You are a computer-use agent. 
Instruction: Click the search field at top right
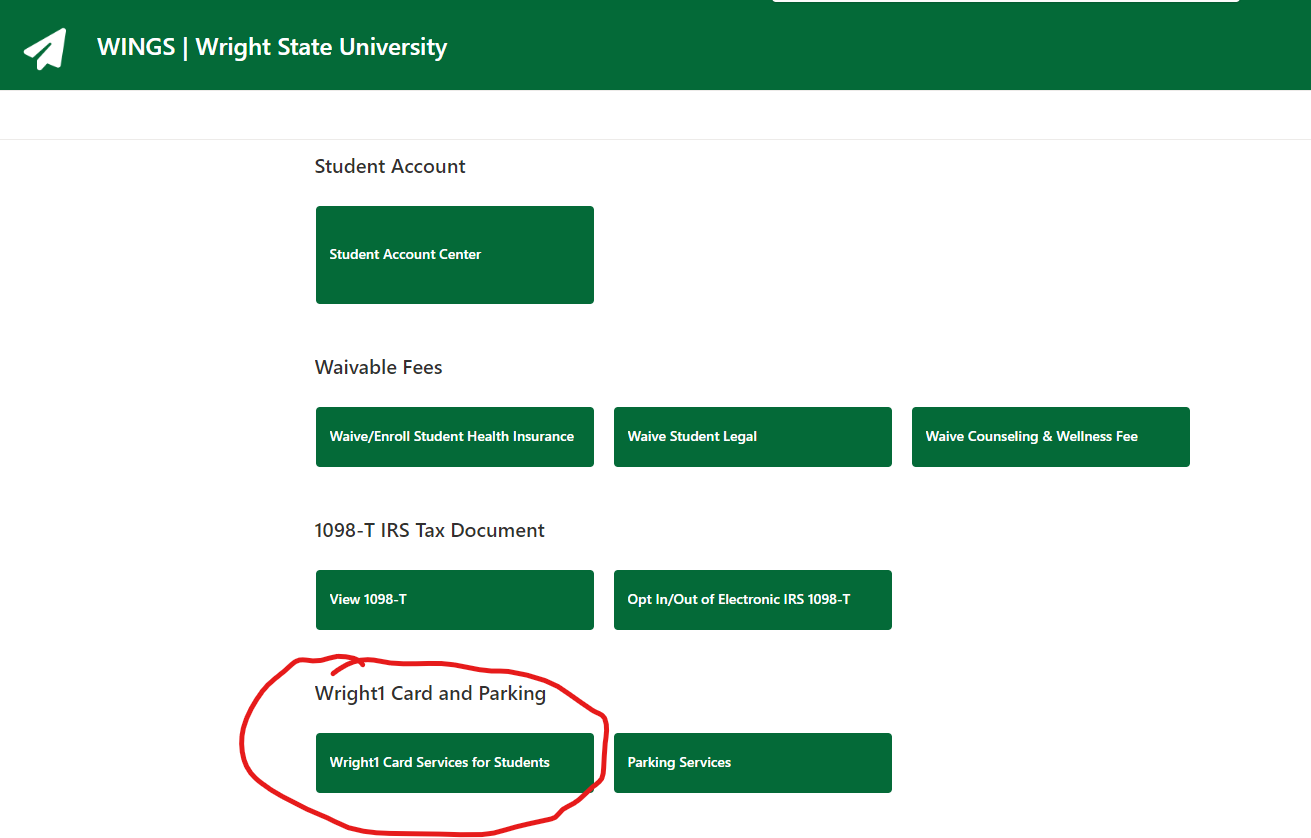(x=1004, y=4)
